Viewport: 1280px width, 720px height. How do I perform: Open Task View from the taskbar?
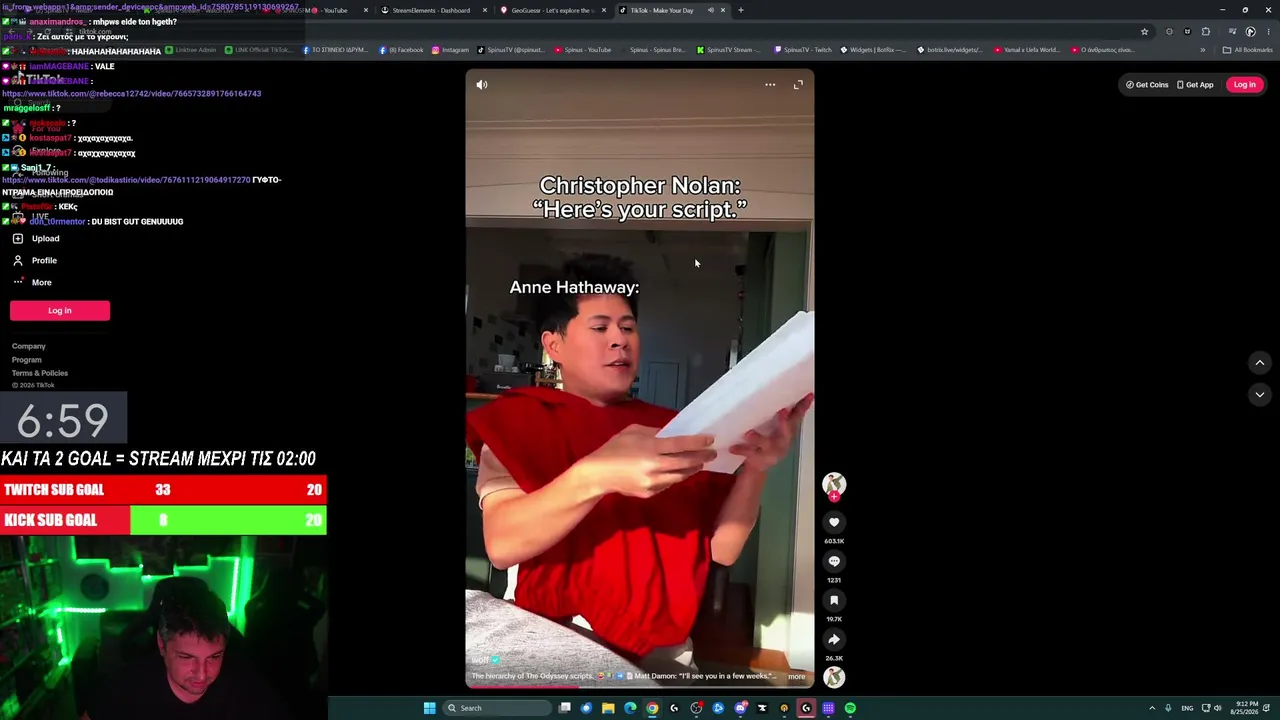pos(564,708)
